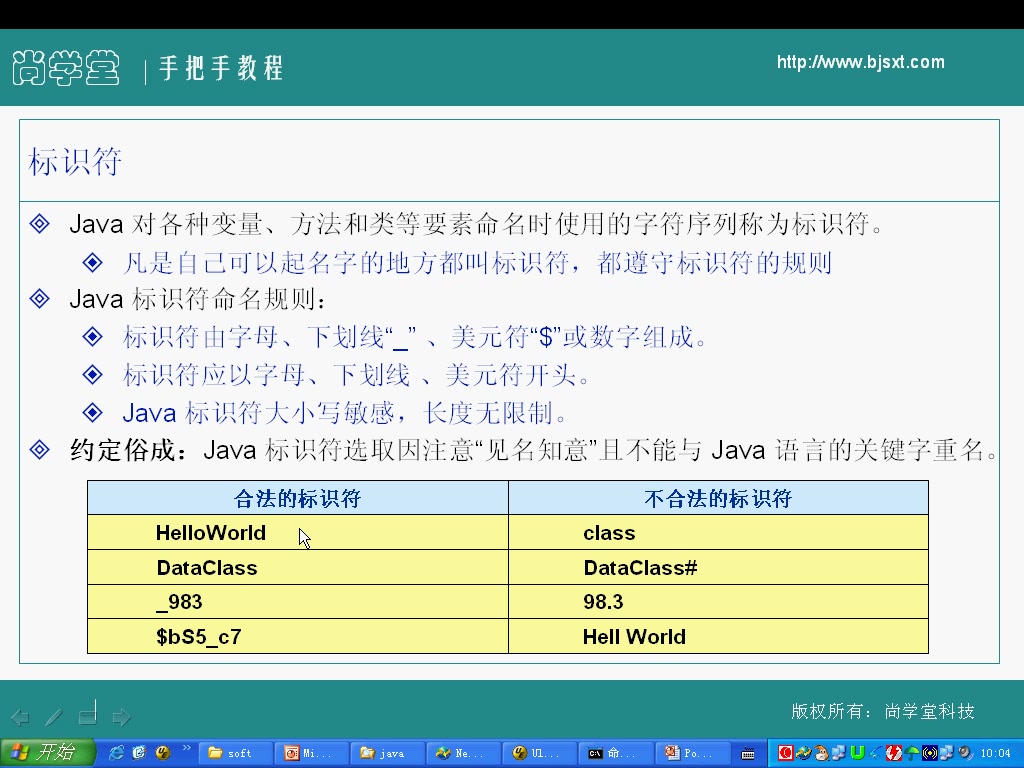Advance using the next slide arrow
1024x768 pixels.
point(122,716)
